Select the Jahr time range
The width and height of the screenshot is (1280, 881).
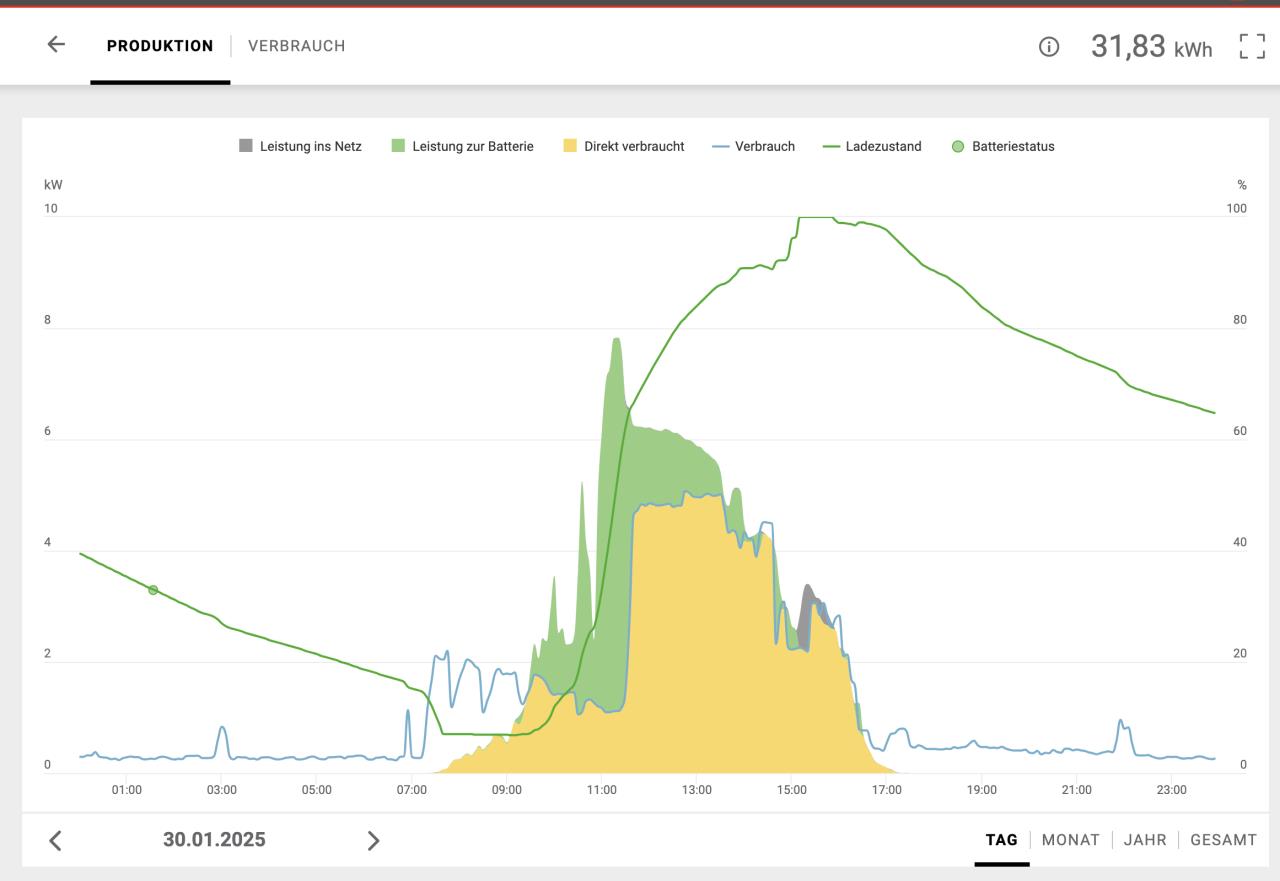tap(1145, 840)
